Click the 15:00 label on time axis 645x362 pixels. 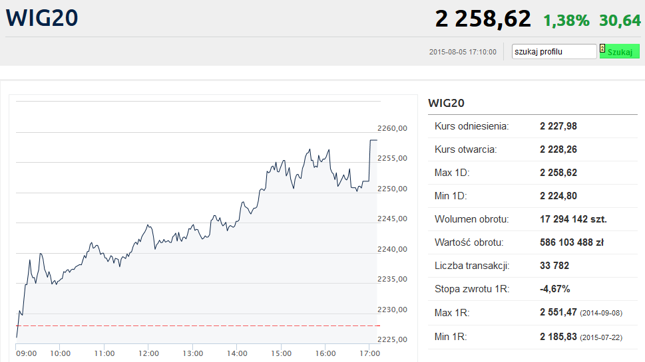(x=281, y=353)
